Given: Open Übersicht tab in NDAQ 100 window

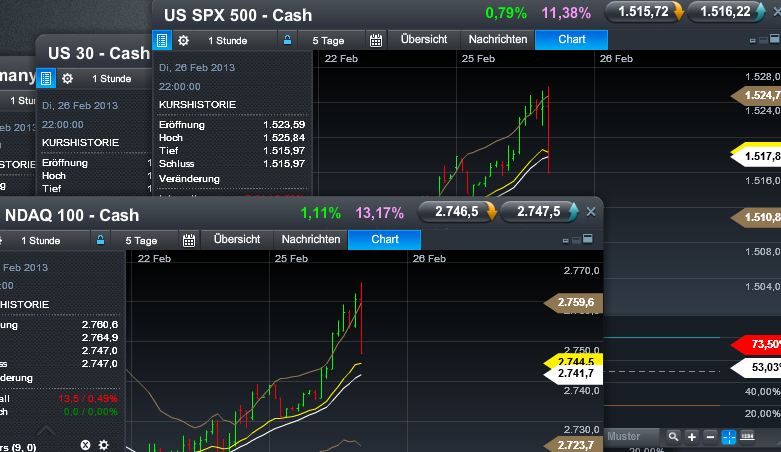Looking at the screenshot, I should click(x=237, y=239).
